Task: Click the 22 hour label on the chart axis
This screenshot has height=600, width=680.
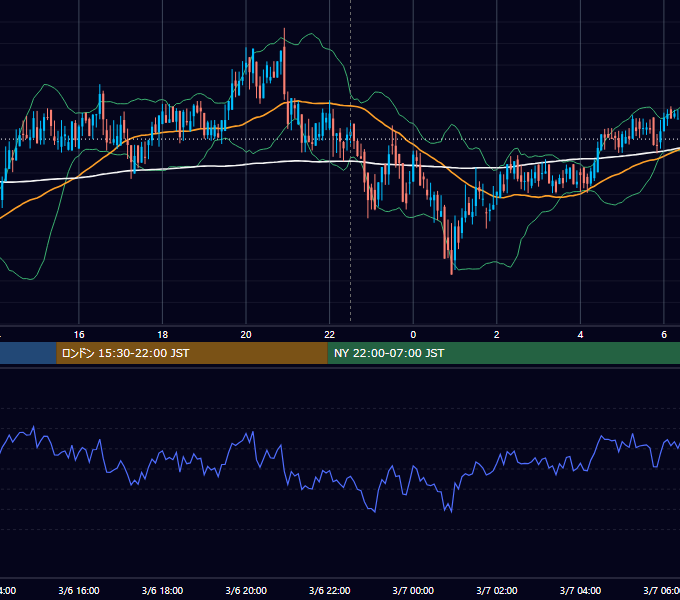Action: (330, 335)
